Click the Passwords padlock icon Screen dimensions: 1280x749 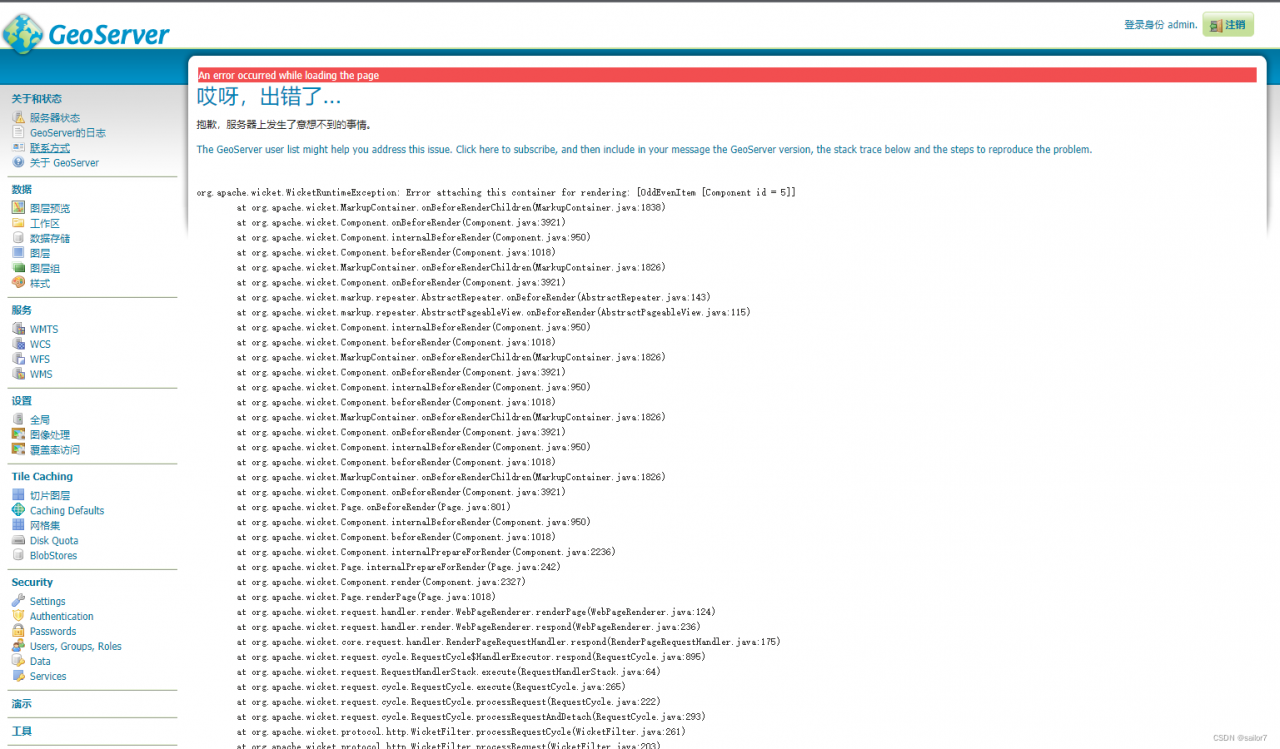point(18,631)
